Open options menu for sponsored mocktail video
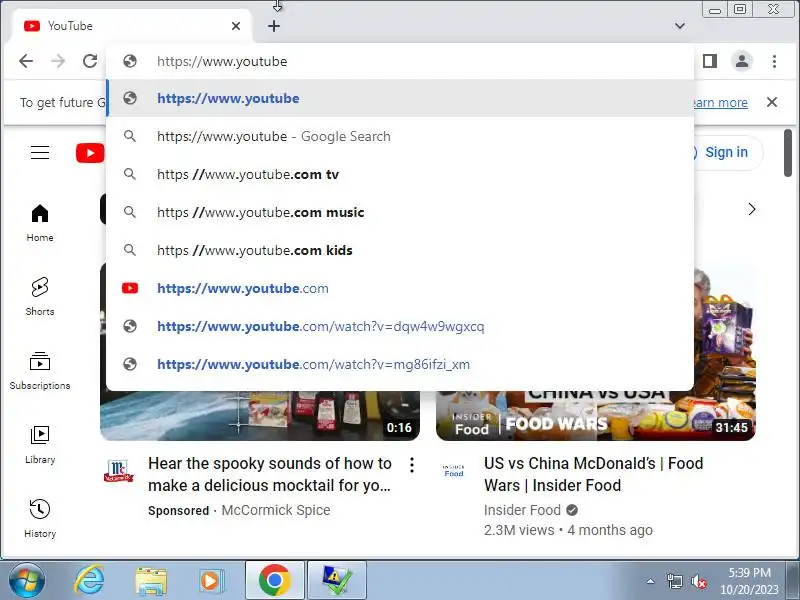 pos(412,465)
